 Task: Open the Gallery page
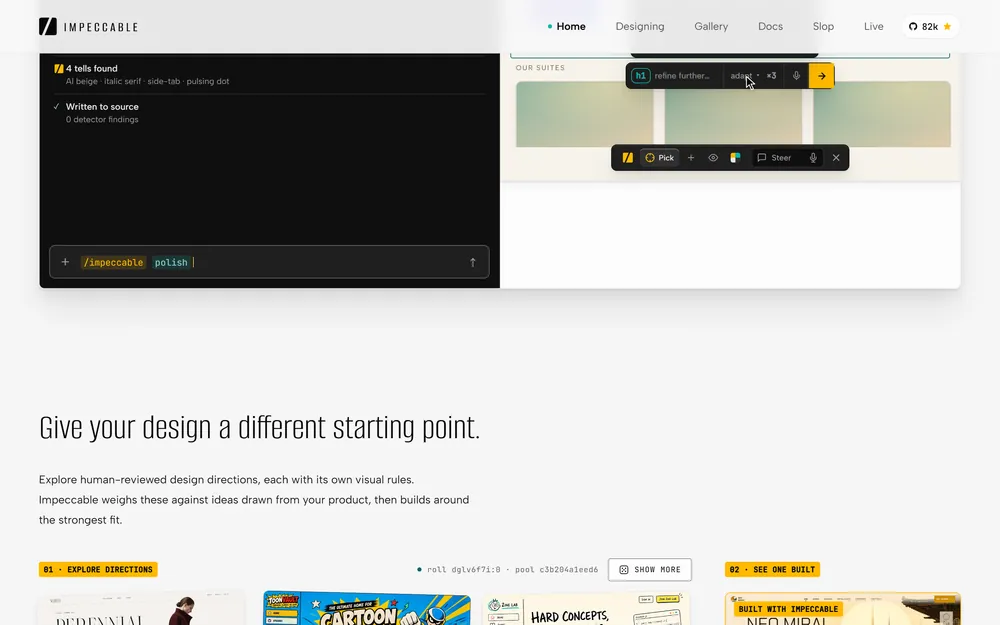(x=711, y=27)
